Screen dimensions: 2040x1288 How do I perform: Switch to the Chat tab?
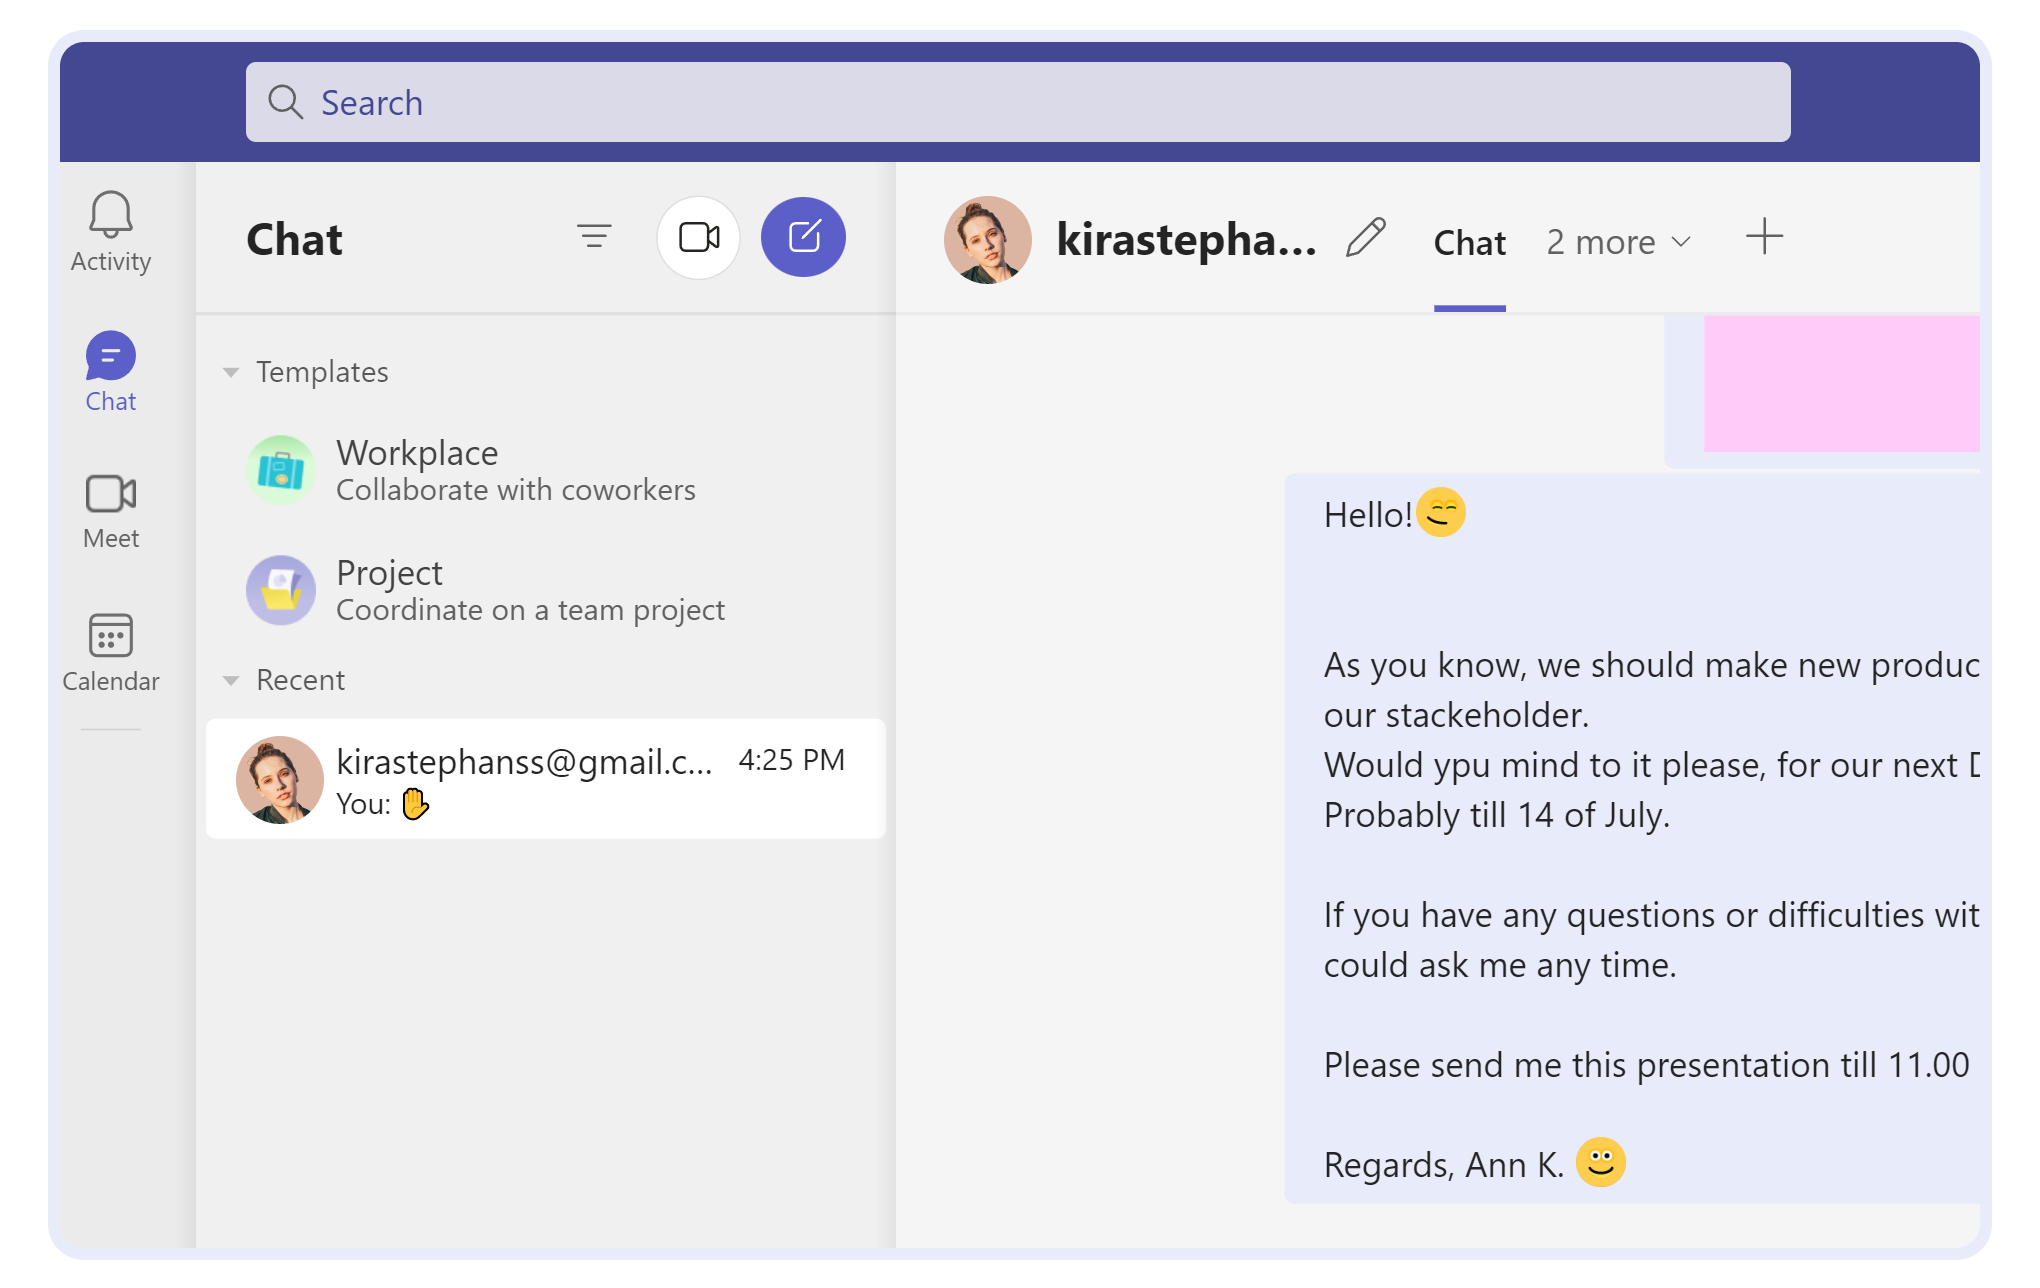(1469, 243)
